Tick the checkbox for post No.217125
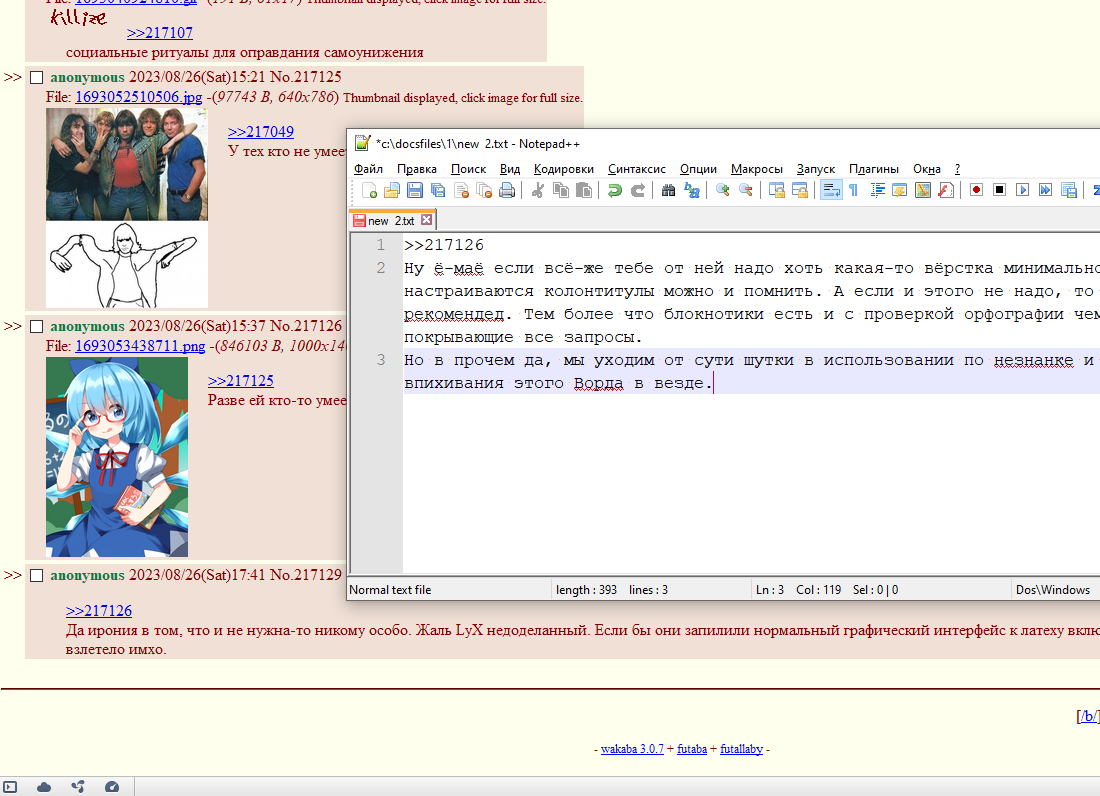The height and width of the screenshot is (796, 1100). (x=37, y=77)
